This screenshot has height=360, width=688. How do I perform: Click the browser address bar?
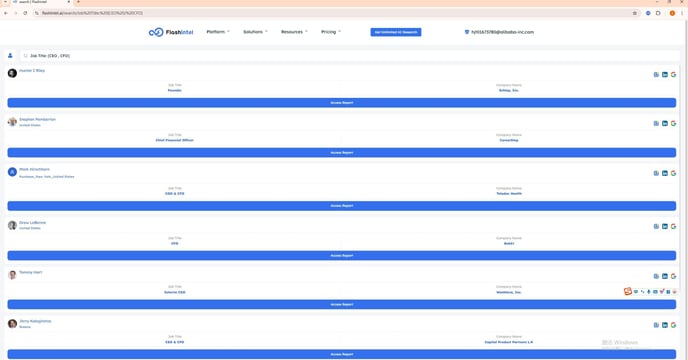point(336,13)
